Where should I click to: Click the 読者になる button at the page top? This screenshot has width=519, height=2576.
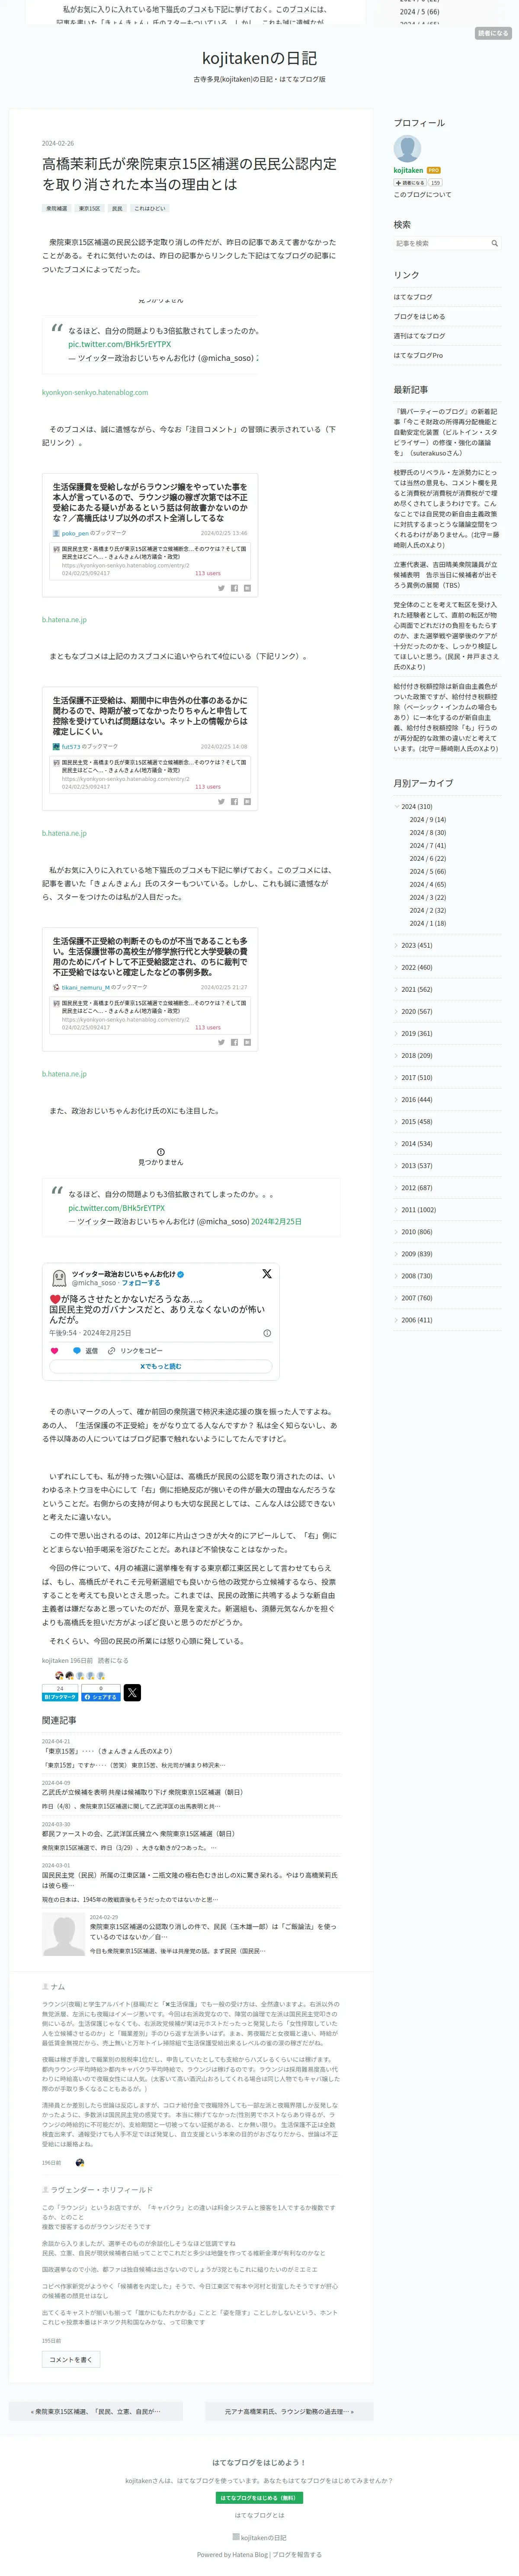tap(493, 33)
